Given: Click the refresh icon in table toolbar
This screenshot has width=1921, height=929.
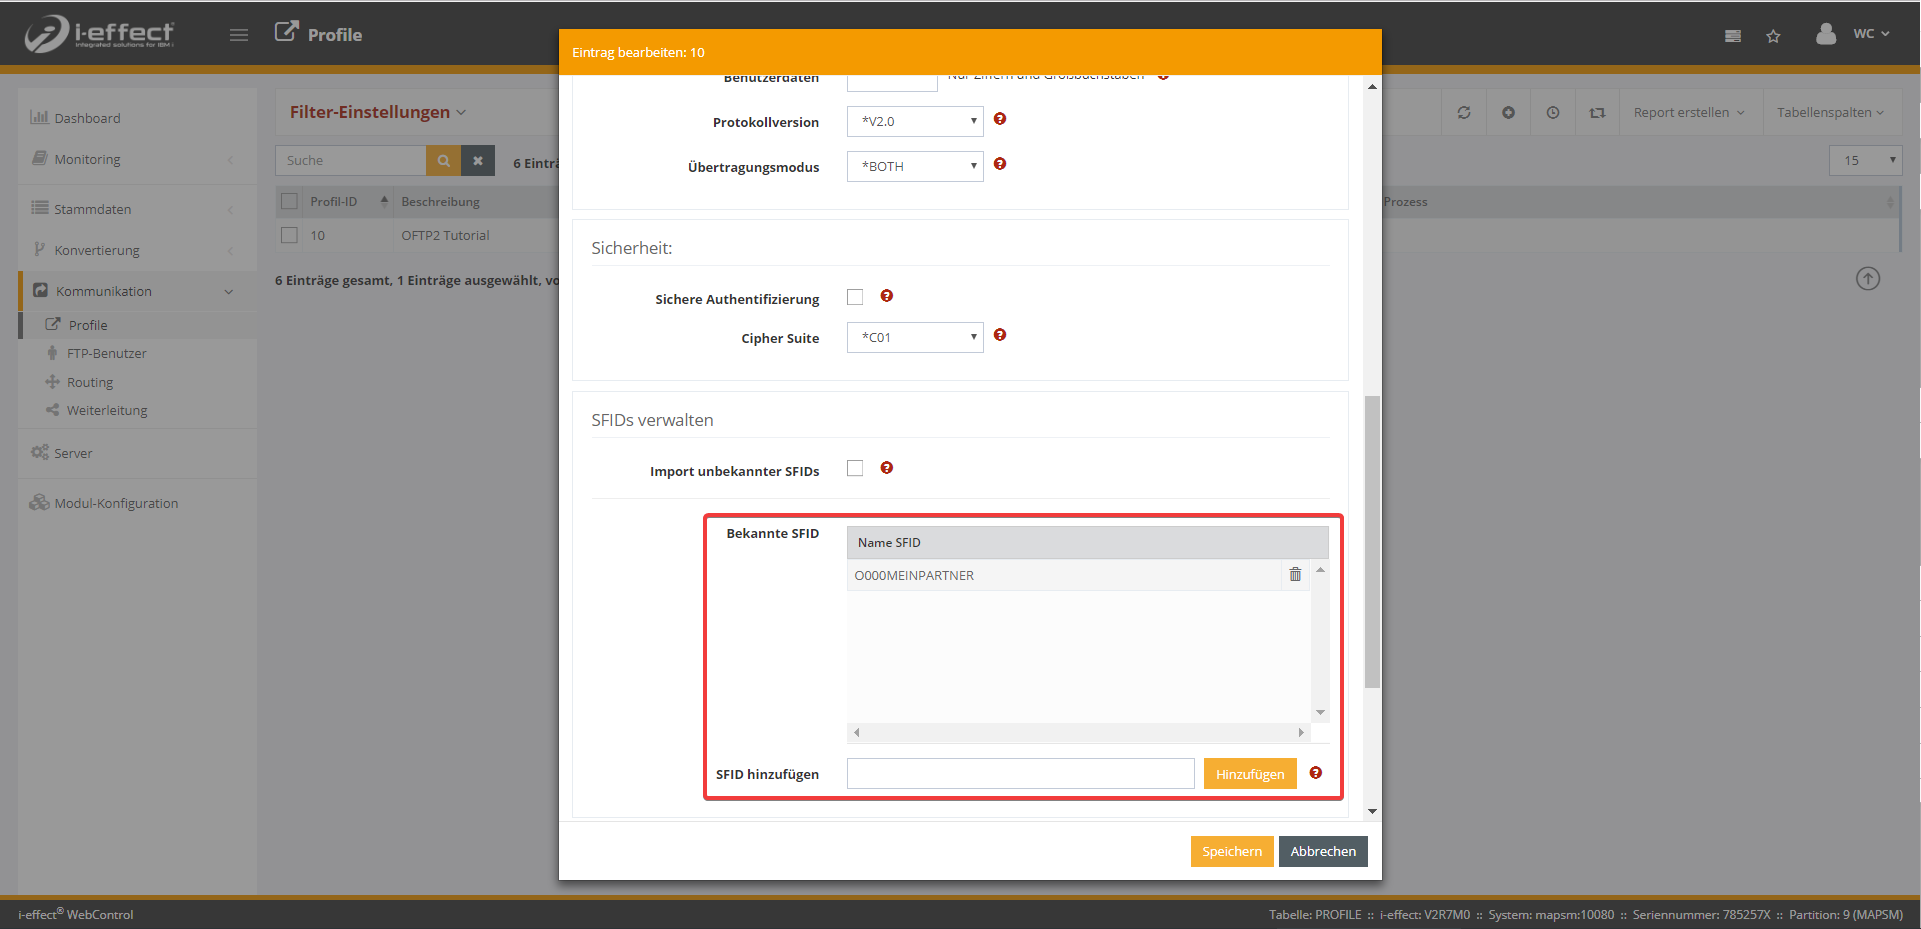Looking at the screenshot, I should pos(1463,113).
